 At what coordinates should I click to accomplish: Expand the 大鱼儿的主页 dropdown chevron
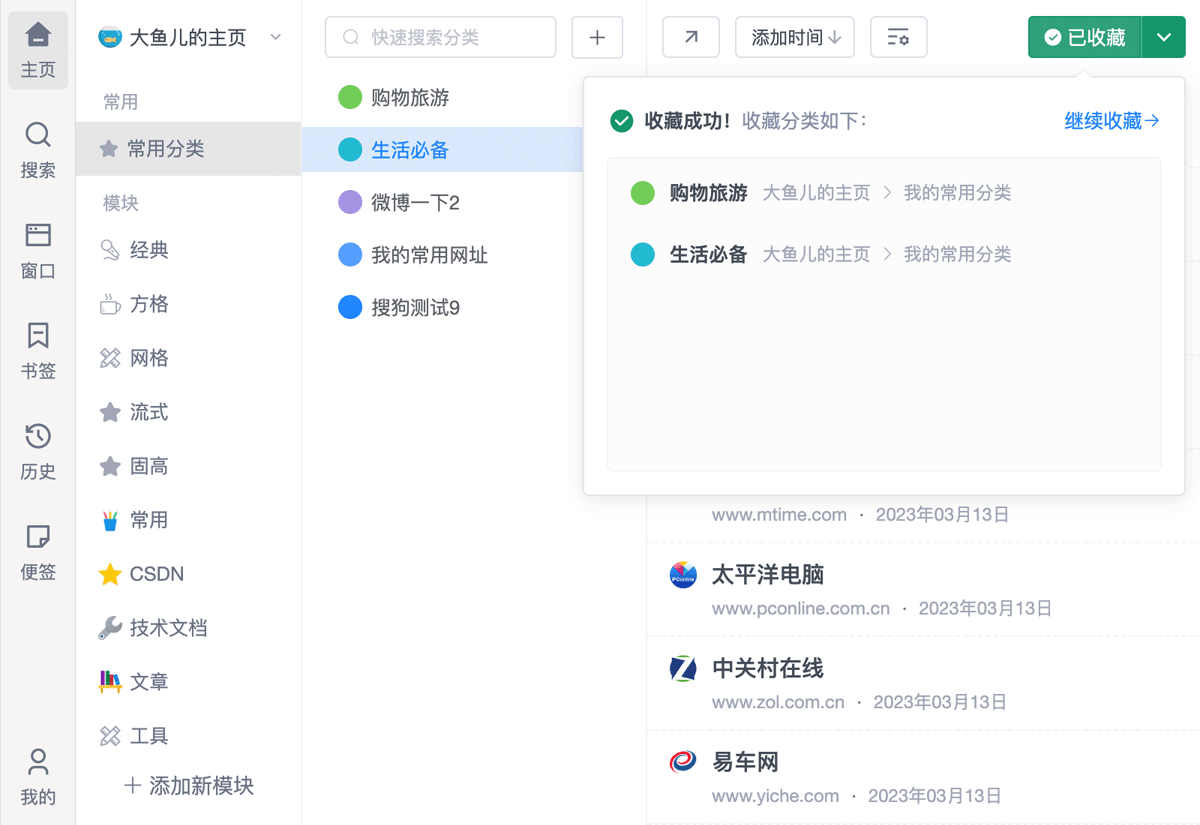coord(276,38)
